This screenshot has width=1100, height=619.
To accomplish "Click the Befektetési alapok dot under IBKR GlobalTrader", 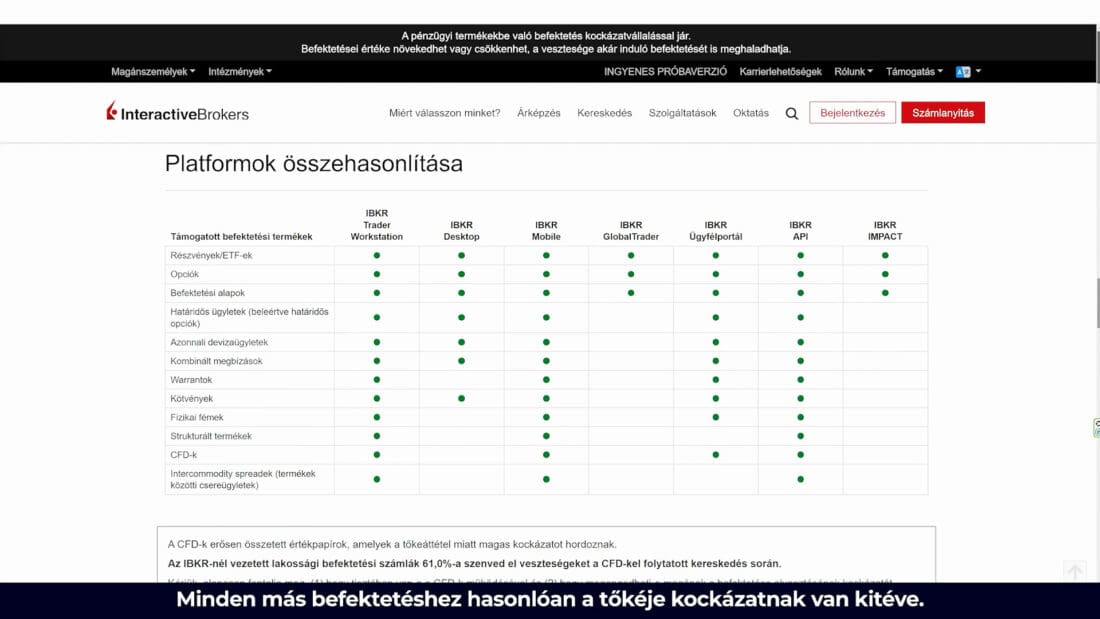I will [x=631, y=293].
